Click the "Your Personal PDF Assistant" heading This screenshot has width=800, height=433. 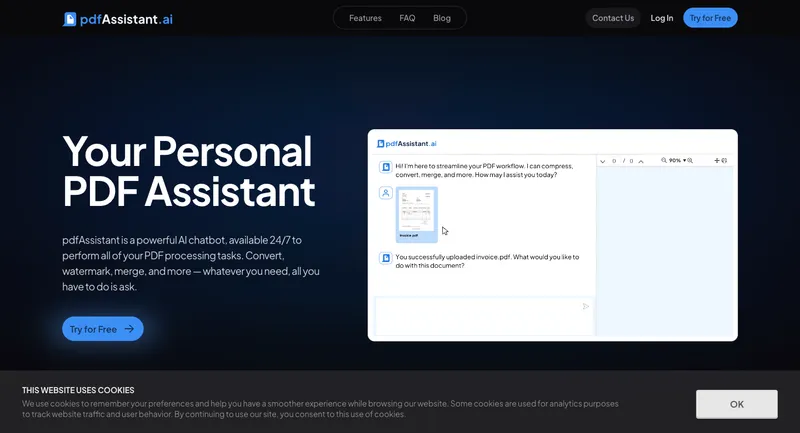click(x=189, y=171)
